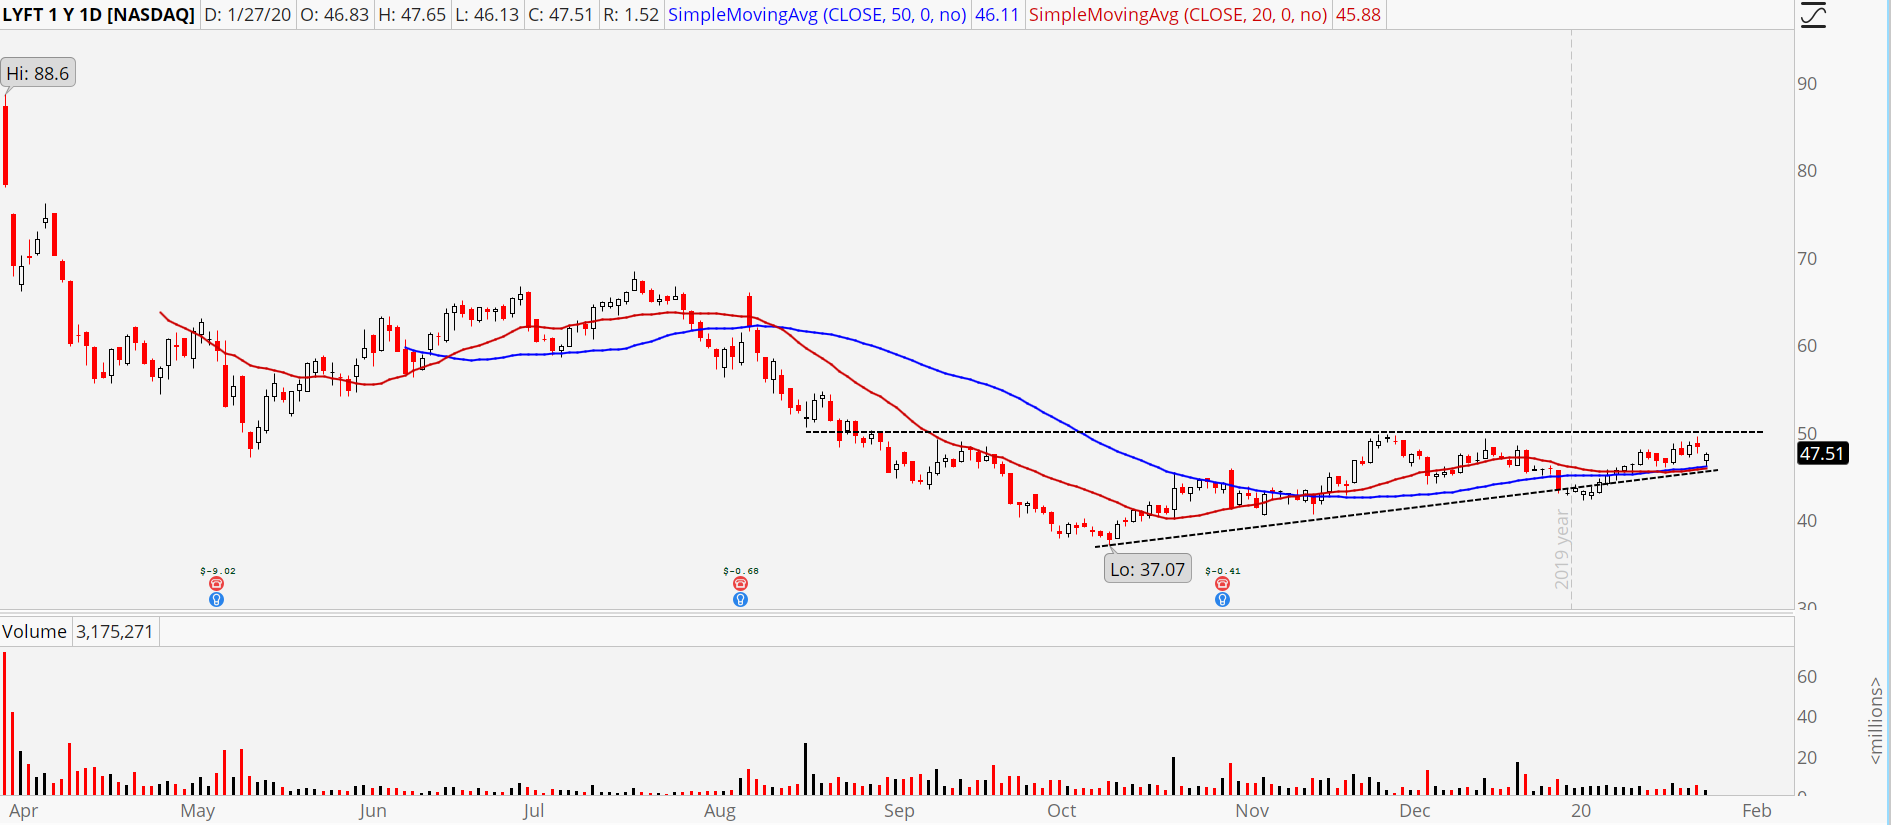Click the Jun label on the time axis
This screenshot has width=1891, height=825.
[x=373, y=811]
